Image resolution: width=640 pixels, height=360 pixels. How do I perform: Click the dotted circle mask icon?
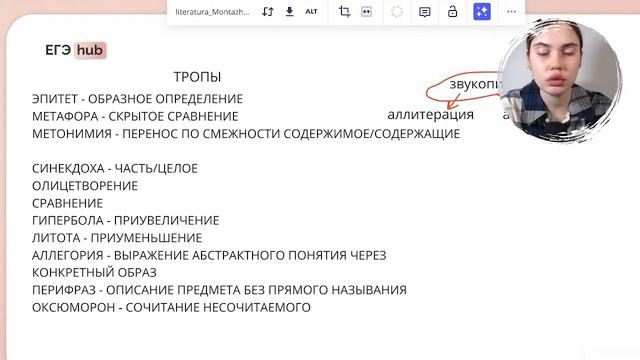coord(396,11)
